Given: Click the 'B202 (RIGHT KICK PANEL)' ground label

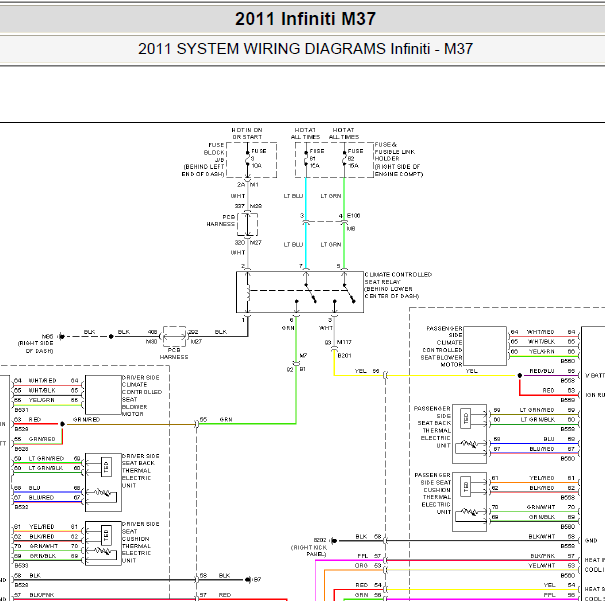Looking at the screenshot, I should pos(309,547).
